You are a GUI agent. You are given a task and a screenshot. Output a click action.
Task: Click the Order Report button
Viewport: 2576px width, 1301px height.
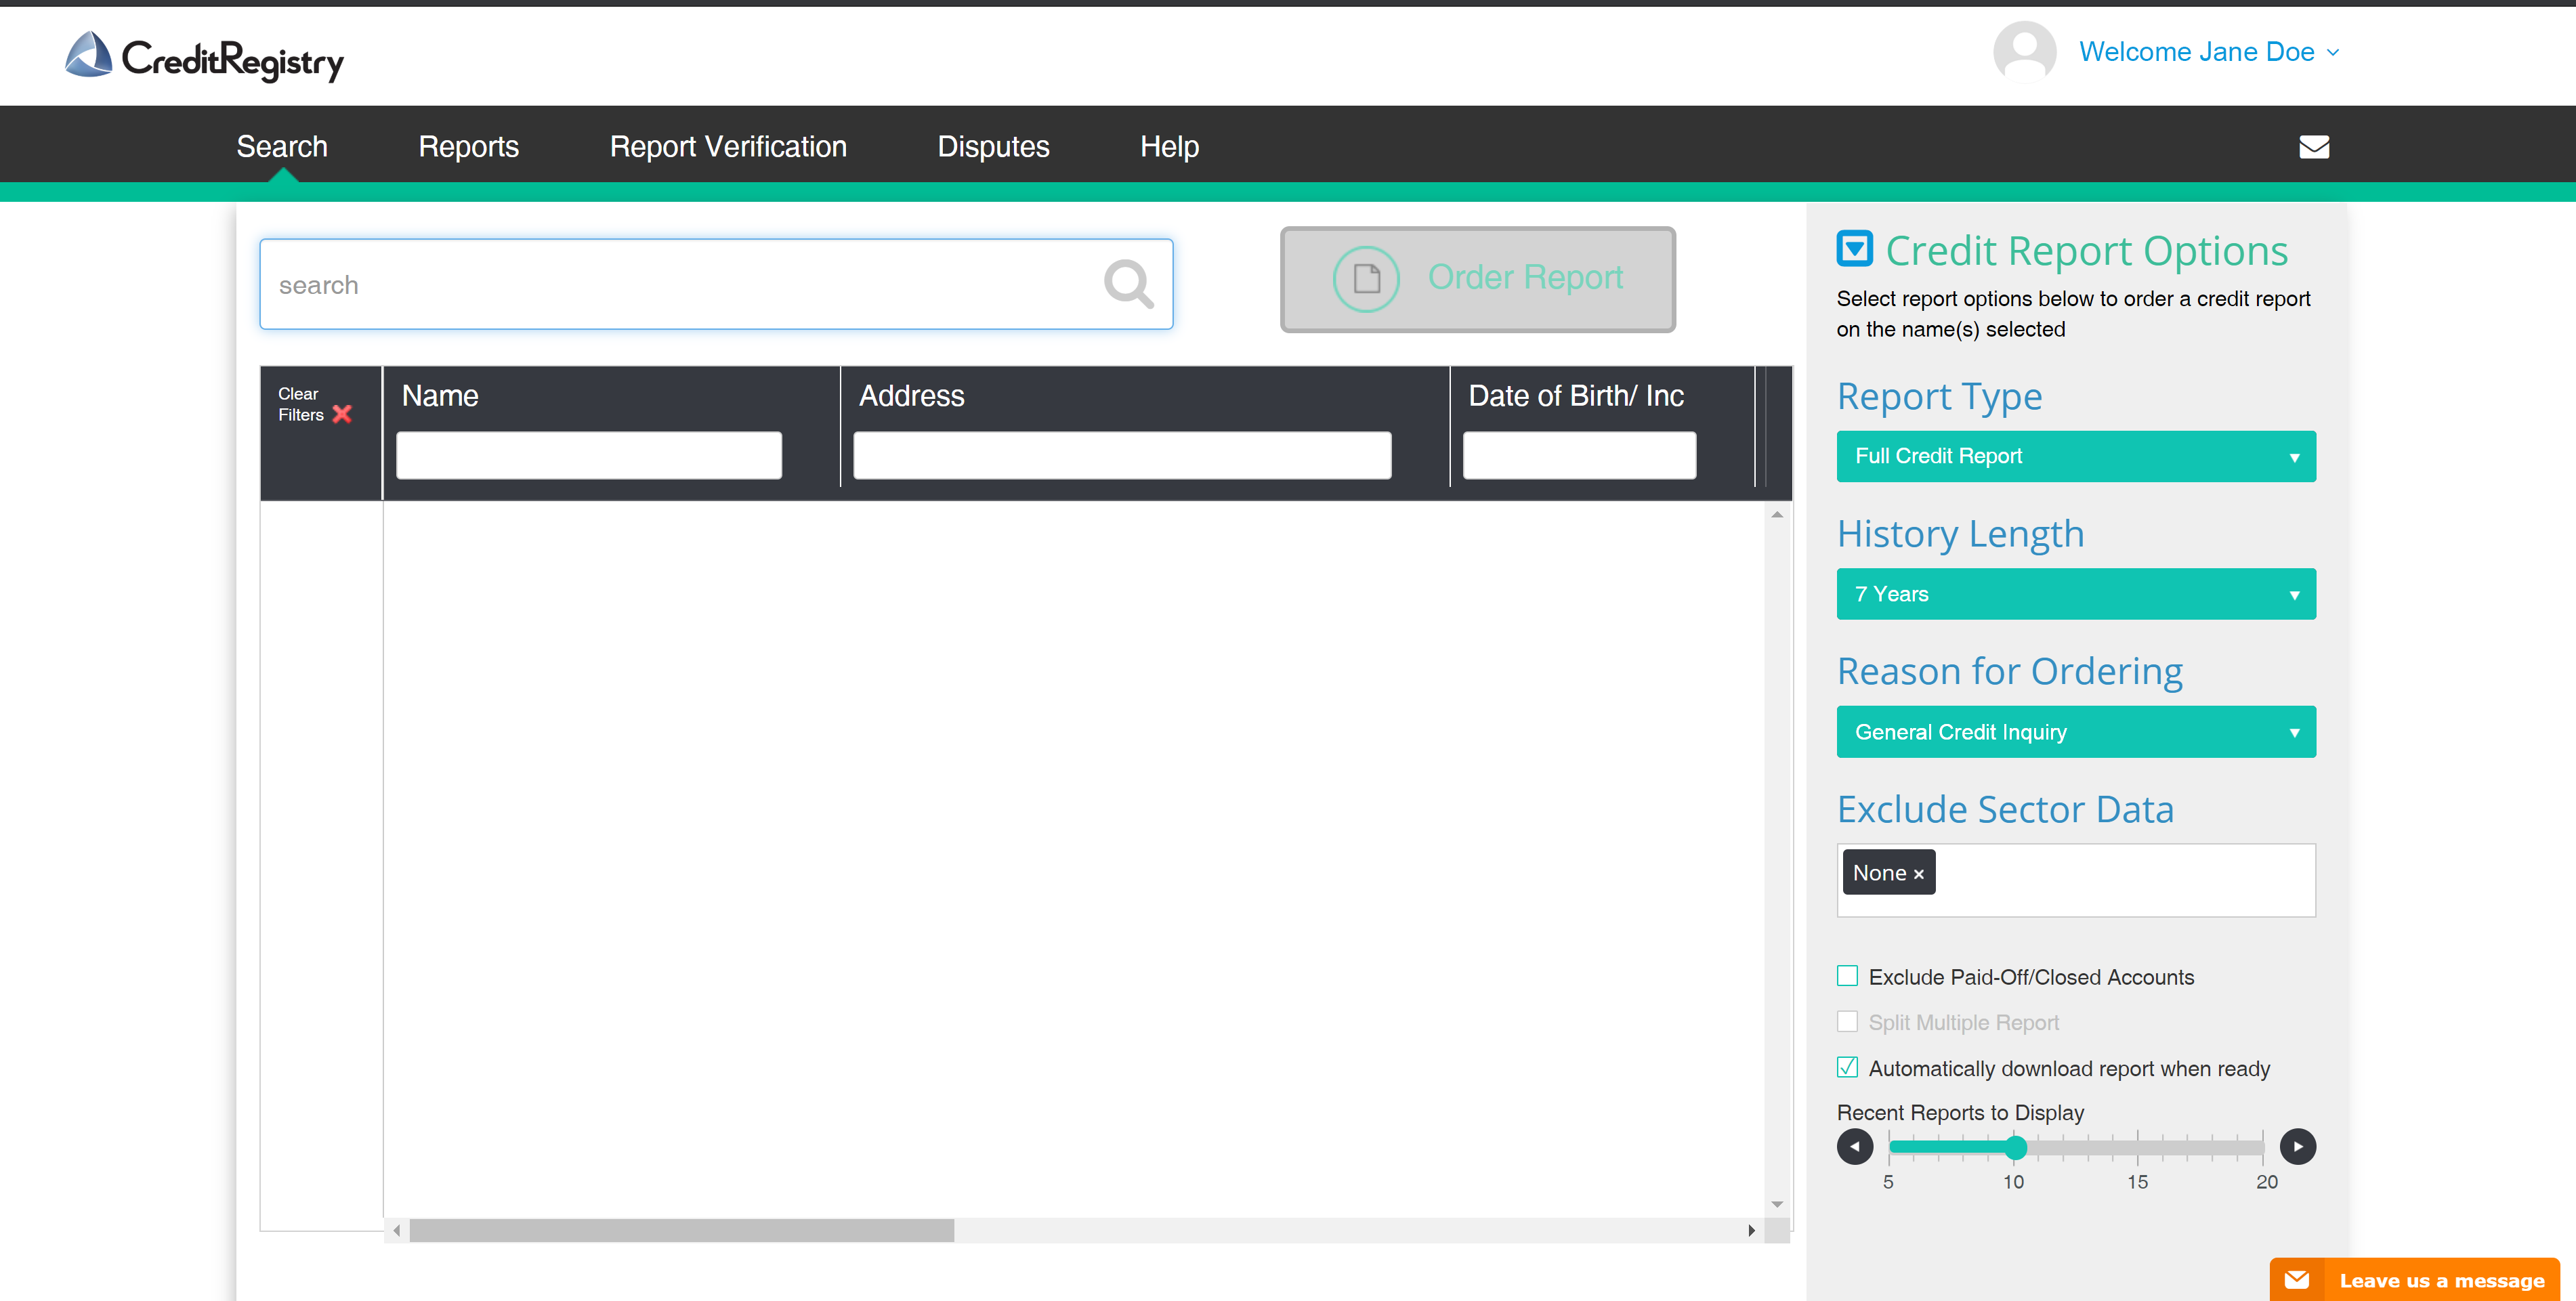1477,279
